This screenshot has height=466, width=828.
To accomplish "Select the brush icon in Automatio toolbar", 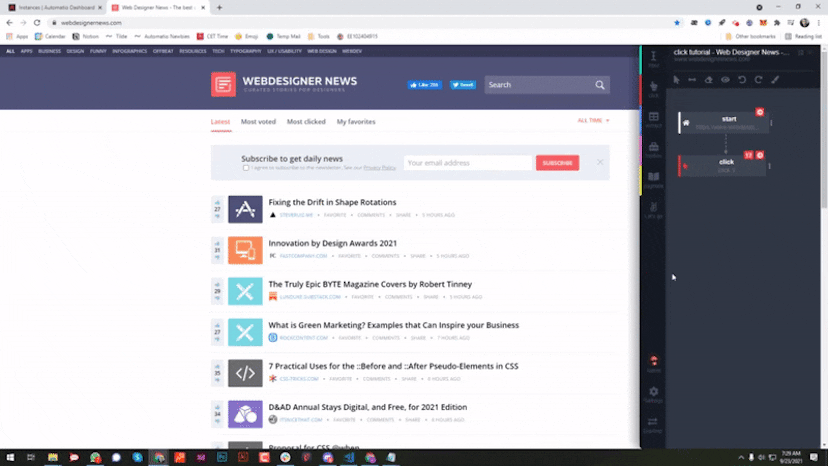I will [776, 80].
